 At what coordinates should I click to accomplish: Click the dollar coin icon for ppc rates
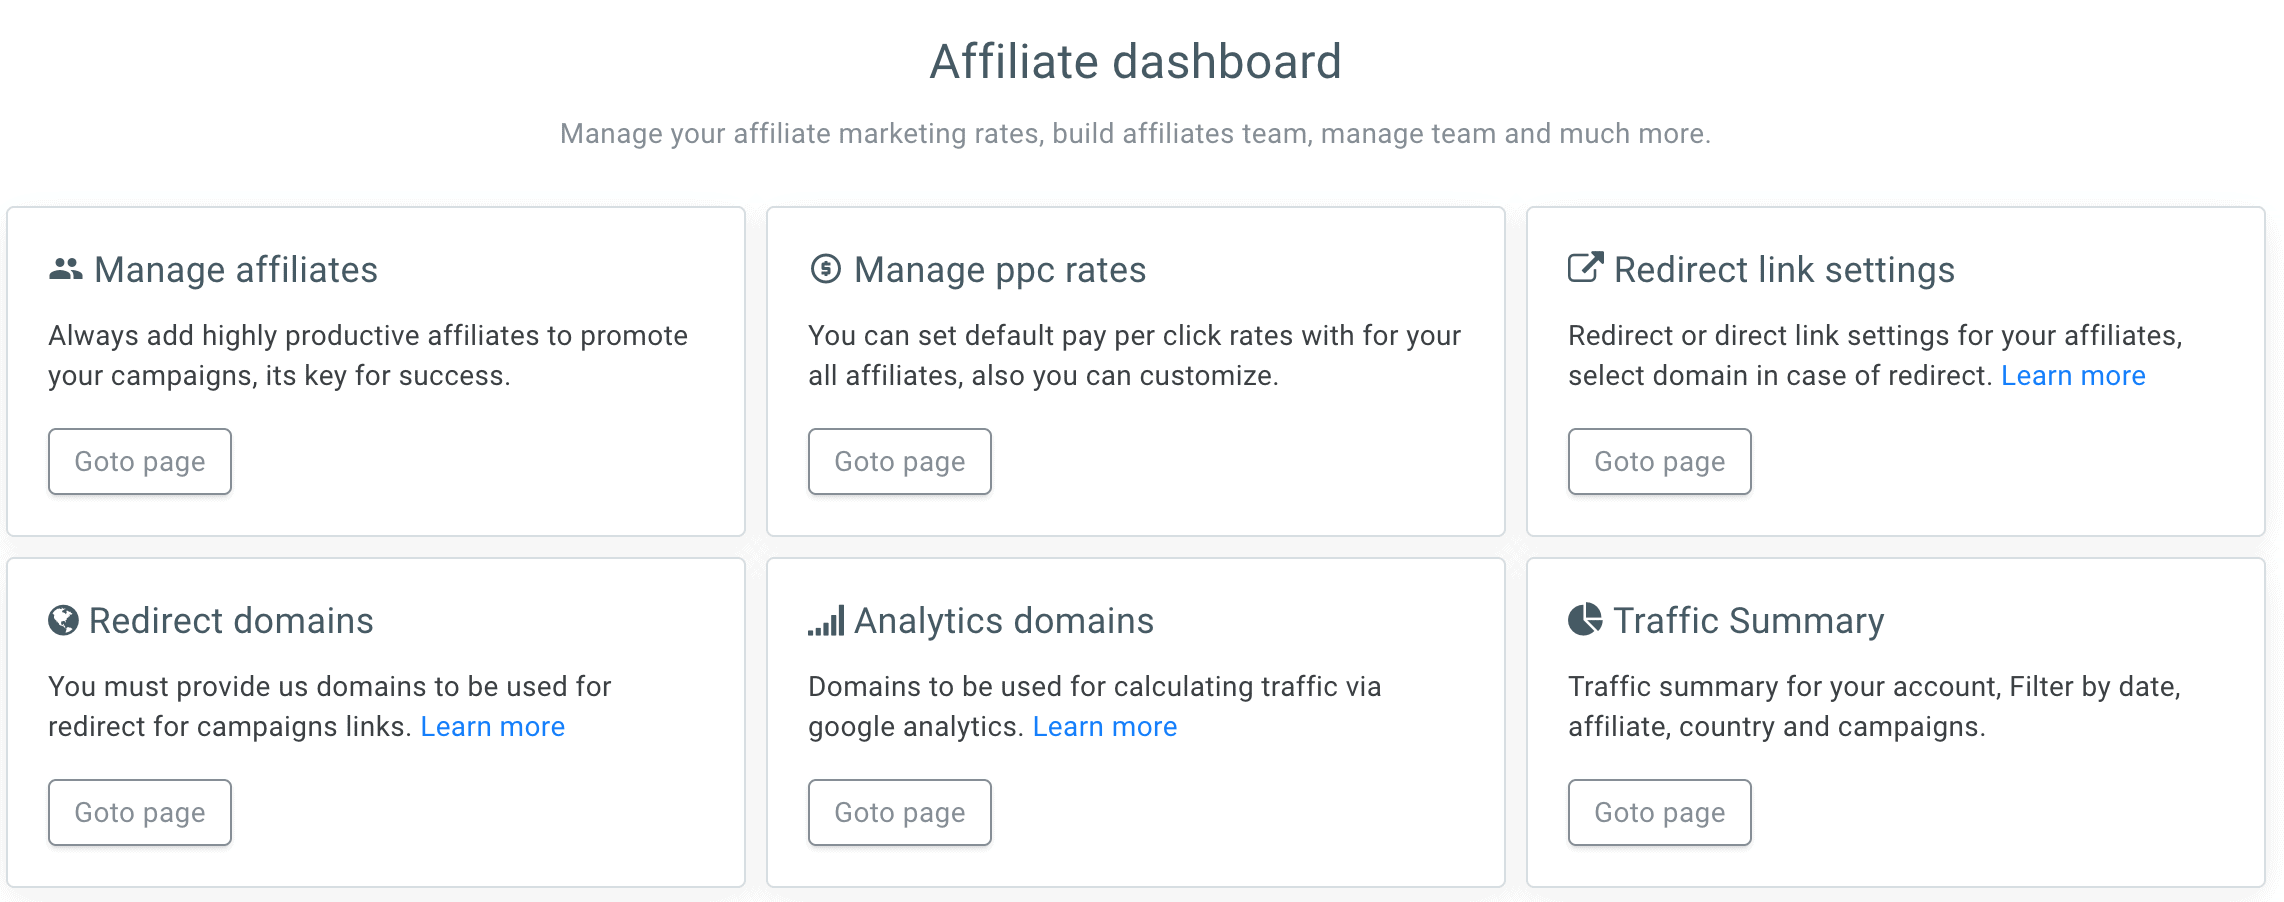tap(825, 269)
